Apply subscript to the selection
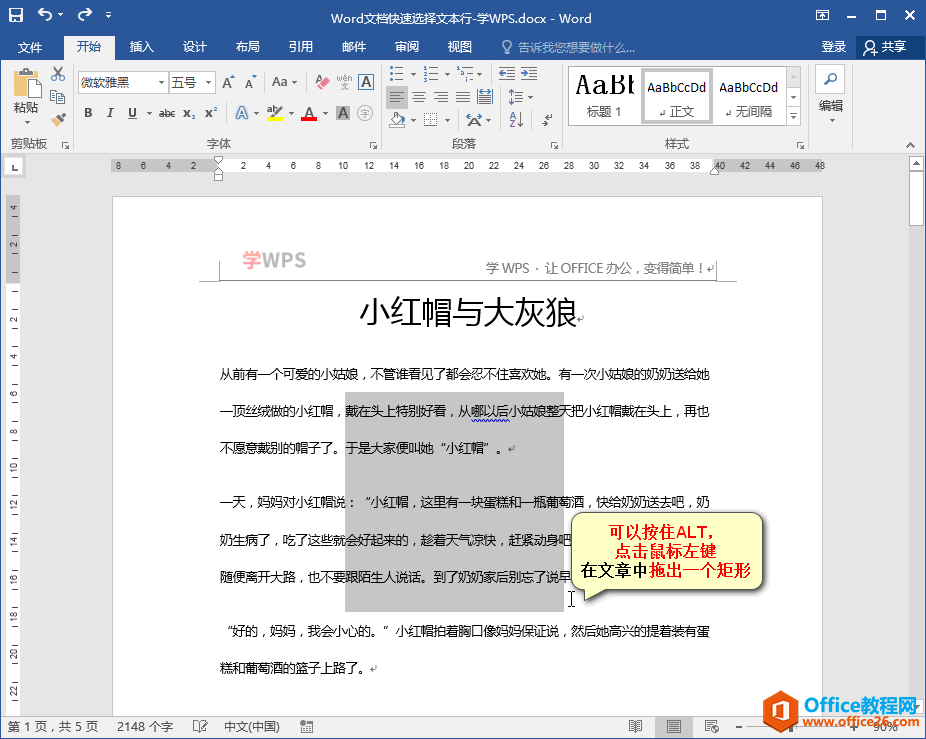This screenshot has width=926, height=739. coord(188,111)
